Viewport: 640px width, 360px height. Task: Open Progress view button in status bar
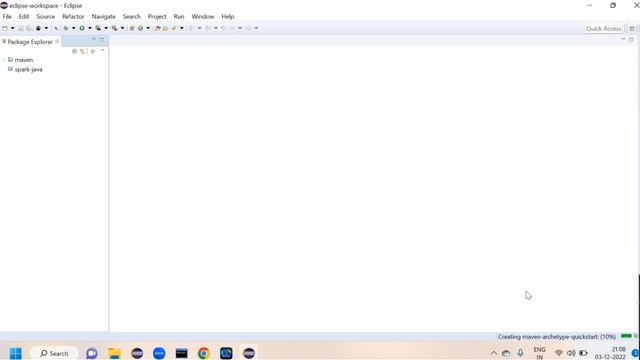(636, 336)
